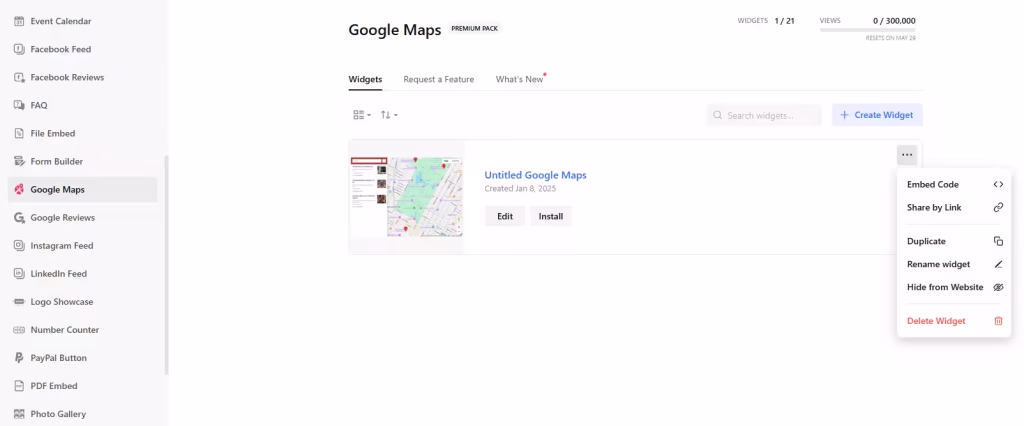Viewport: 1024px width, 426px height.
Task: Click the 'RESETS ON MAY 29' text
Action: [891, 39]
